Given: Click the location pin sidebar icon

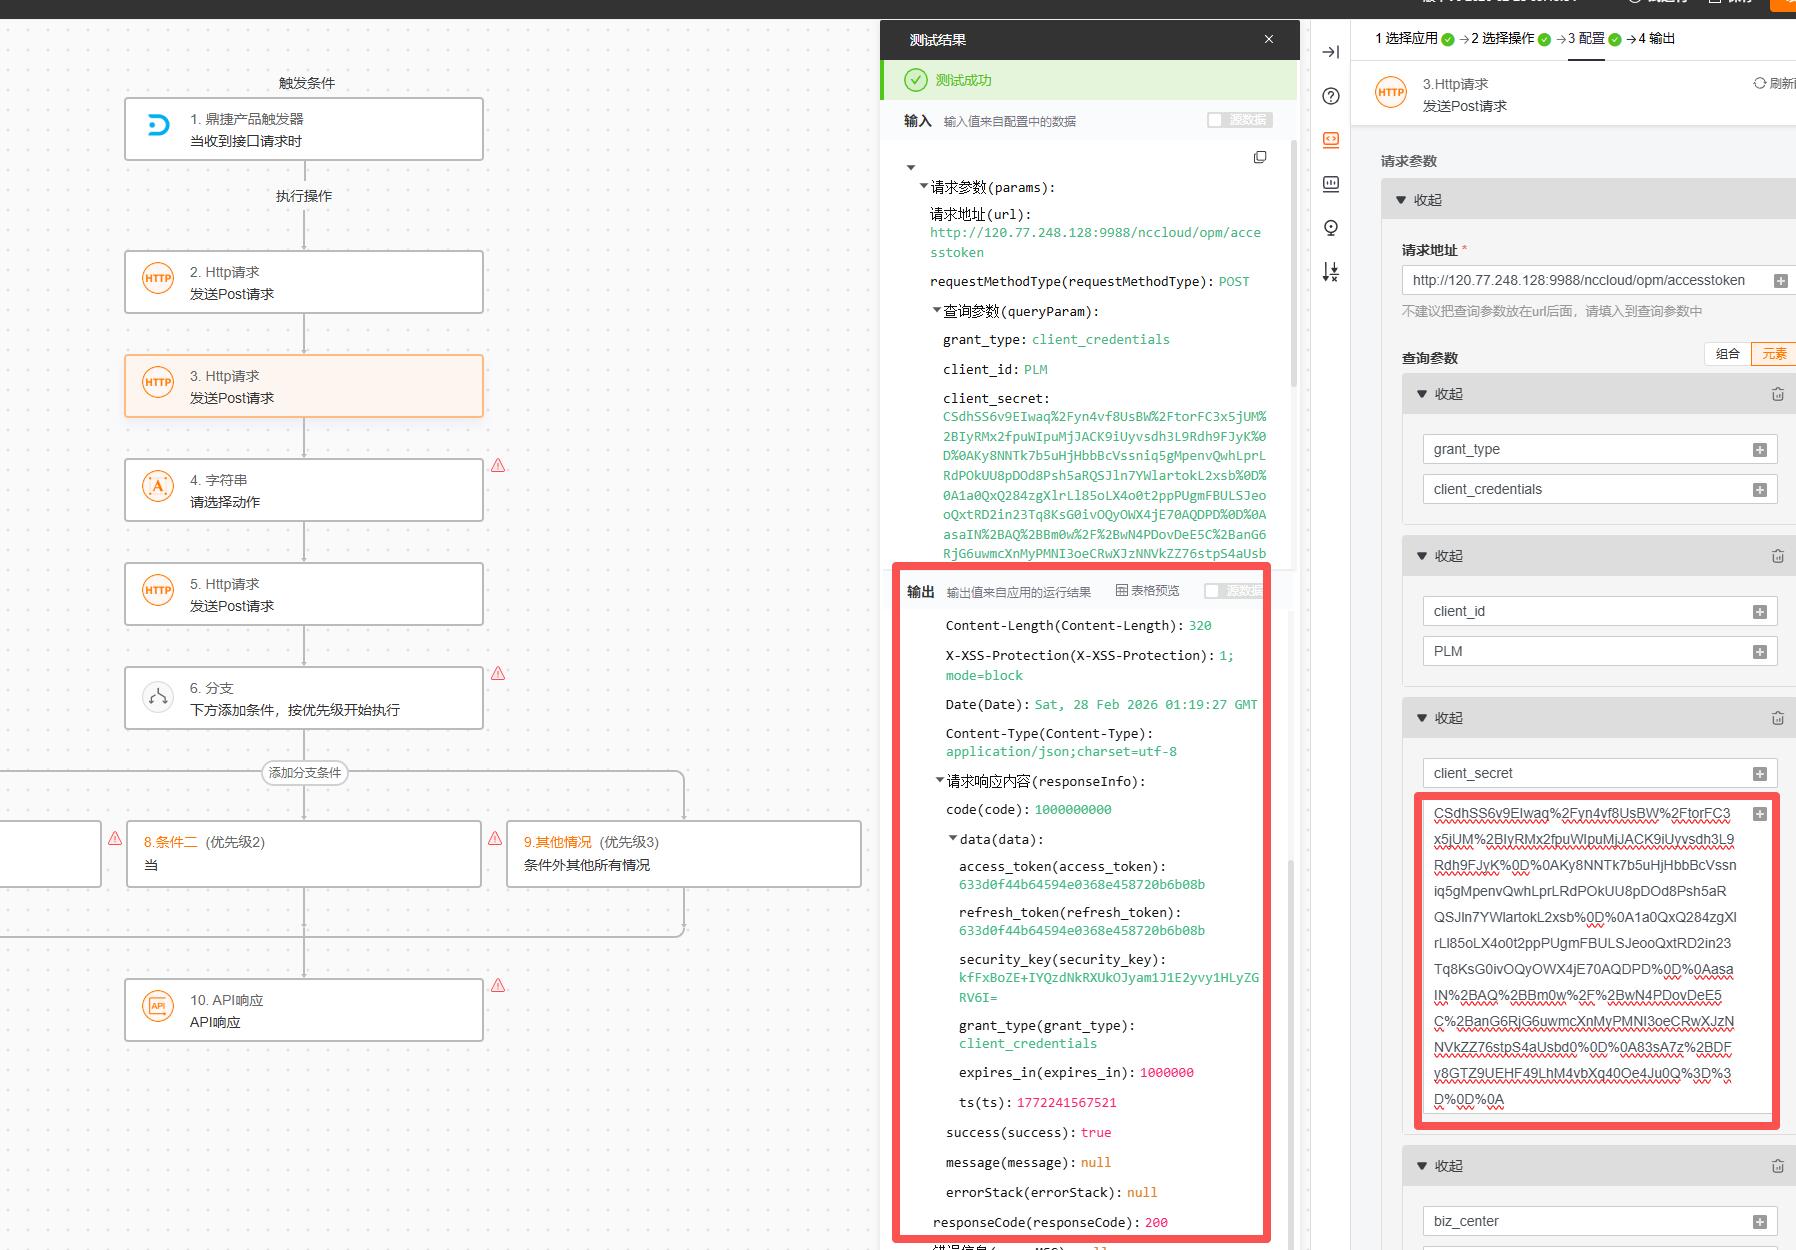Looking at the screenshot, I should pos(1330,228).
